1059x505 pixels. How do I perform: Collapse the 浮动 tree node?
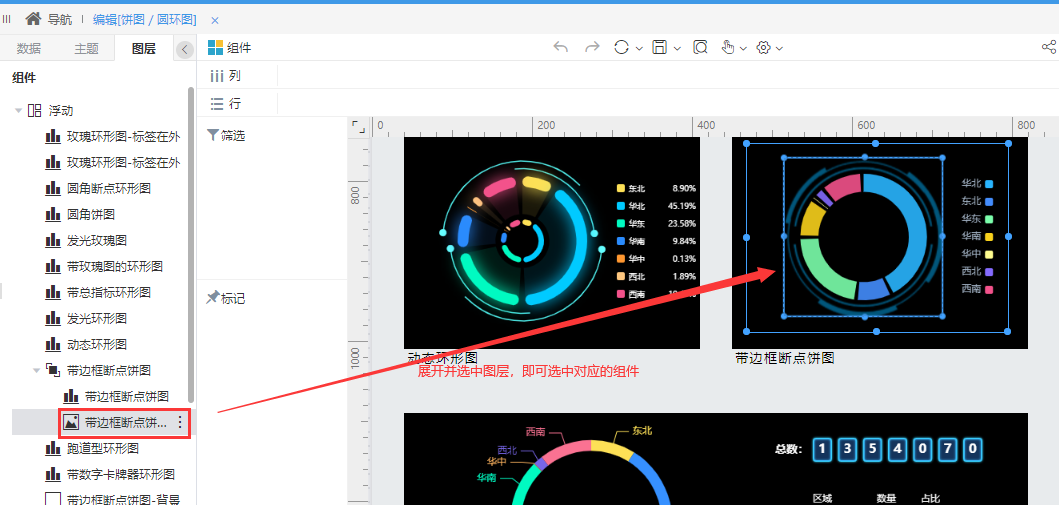coord(19,111)
